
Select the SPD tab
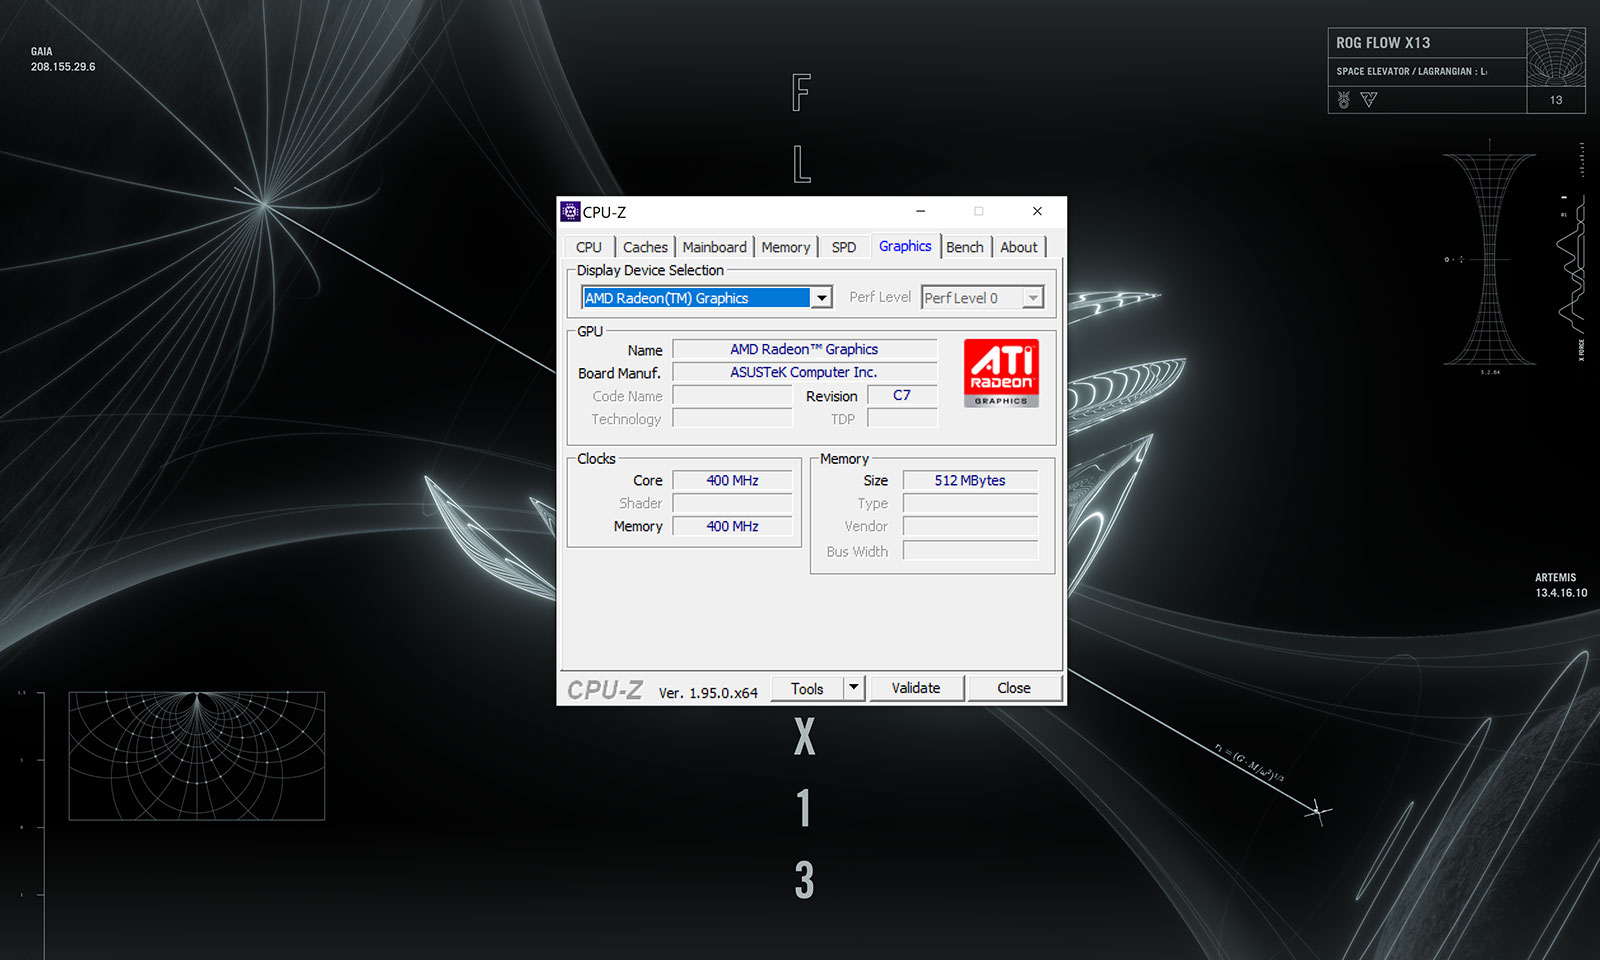click(843, 247)
